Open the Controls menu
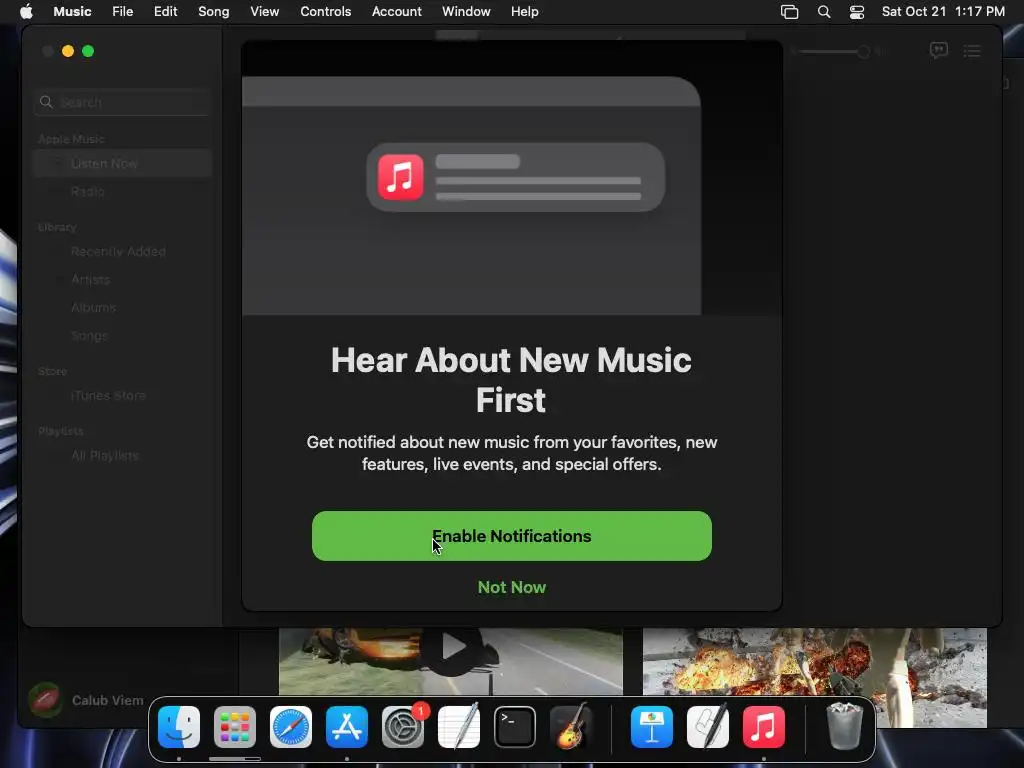1024x768 pixels. click(325, 11)
